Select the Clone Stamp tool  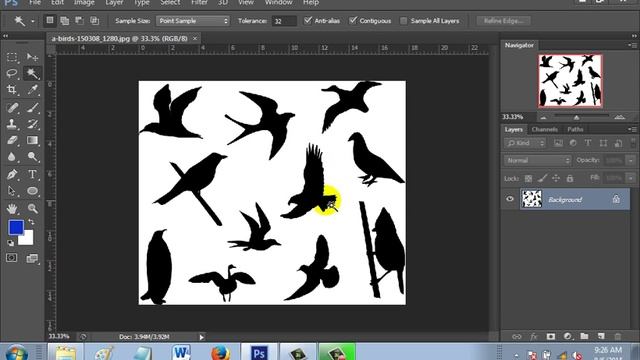[x=12, y=124]
